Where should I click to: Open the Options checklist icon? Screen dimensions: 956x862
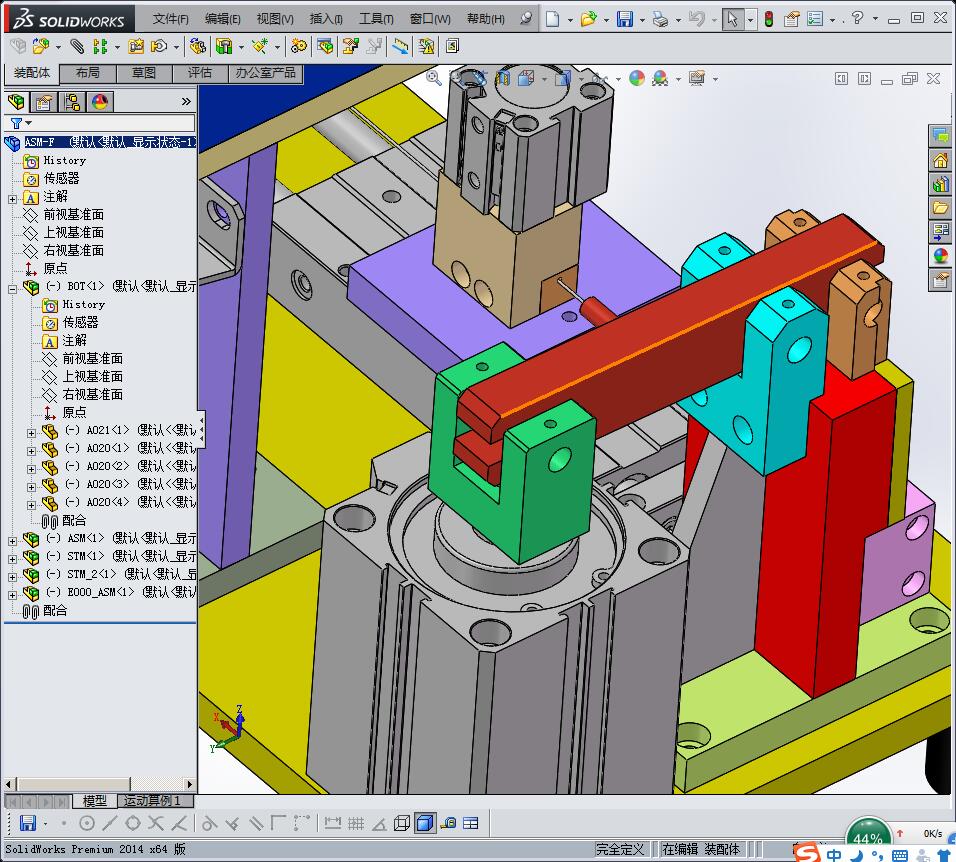(x=815, y=19)
